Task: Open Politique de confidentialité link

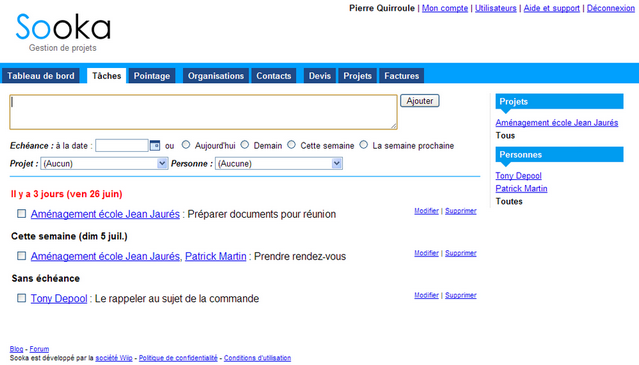Action: coord(178,358)
